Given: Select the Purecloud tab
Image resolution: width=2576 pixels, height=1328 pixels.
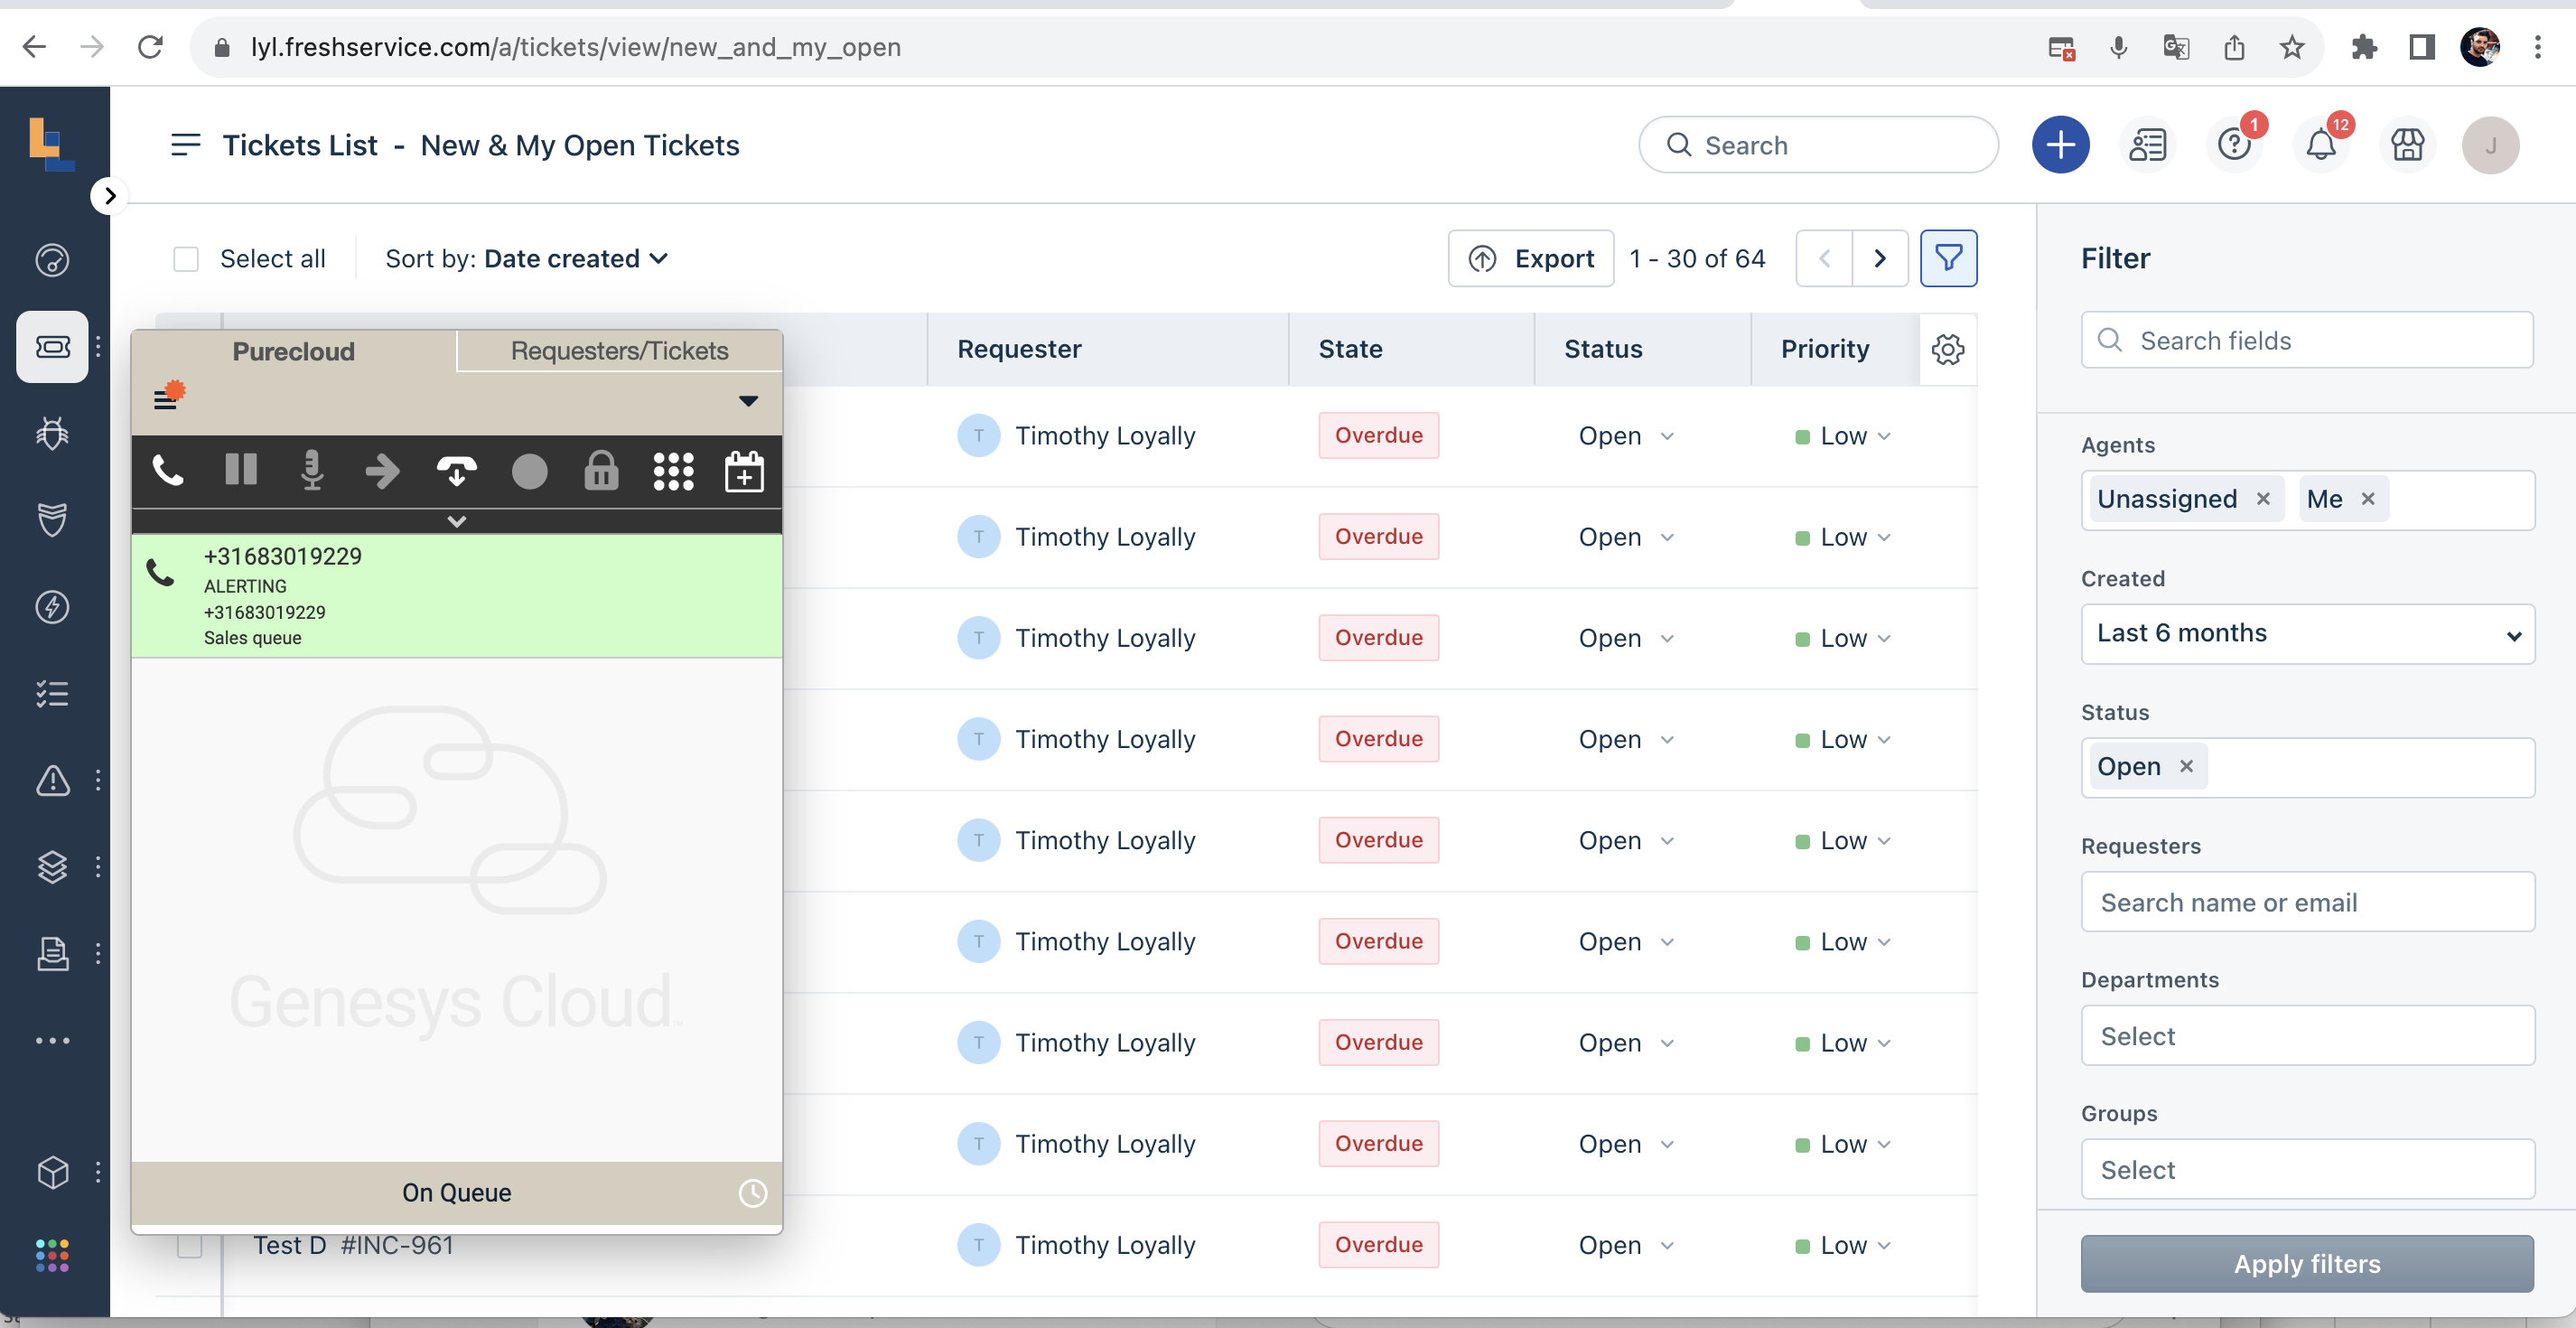Looking at the screenshot, I should 293,350.
